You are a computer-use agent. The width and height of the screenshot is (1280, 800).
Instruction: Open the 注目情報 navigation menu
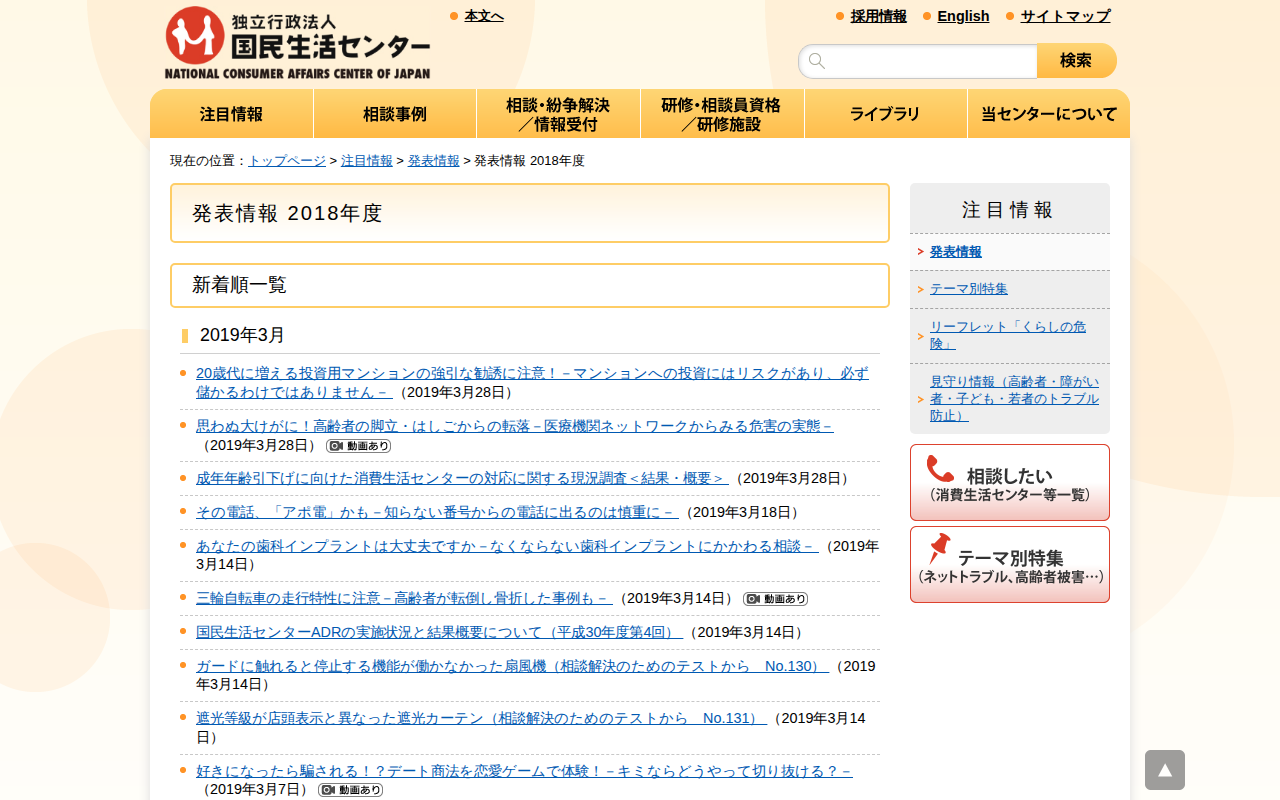pos(231,114)
